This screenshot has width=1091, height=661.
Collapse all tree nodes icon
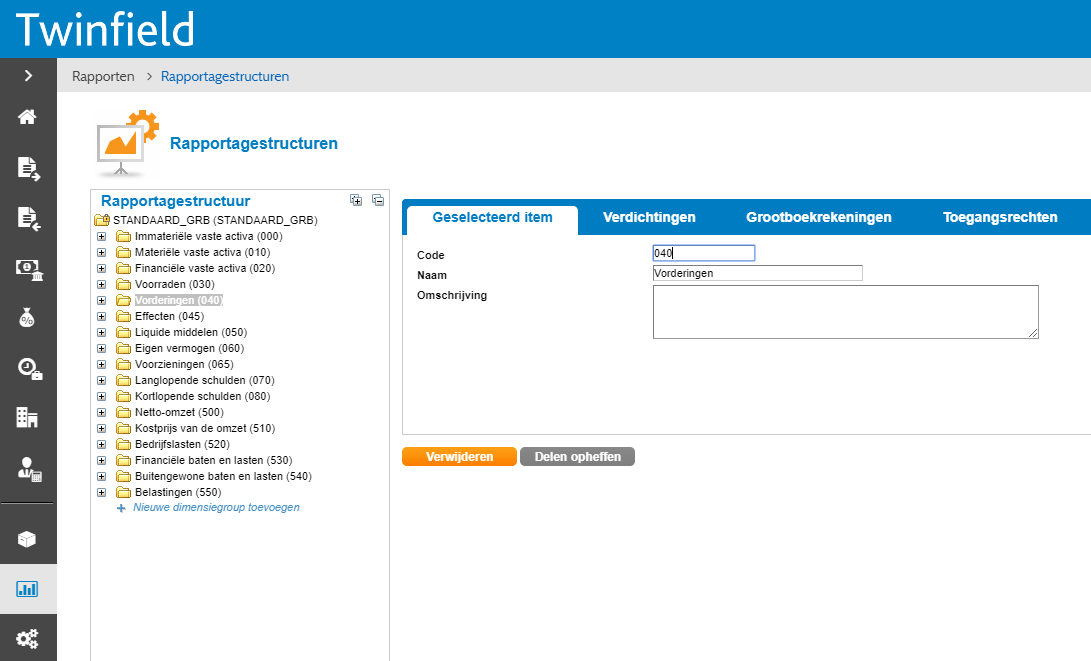tap(377, 200)
